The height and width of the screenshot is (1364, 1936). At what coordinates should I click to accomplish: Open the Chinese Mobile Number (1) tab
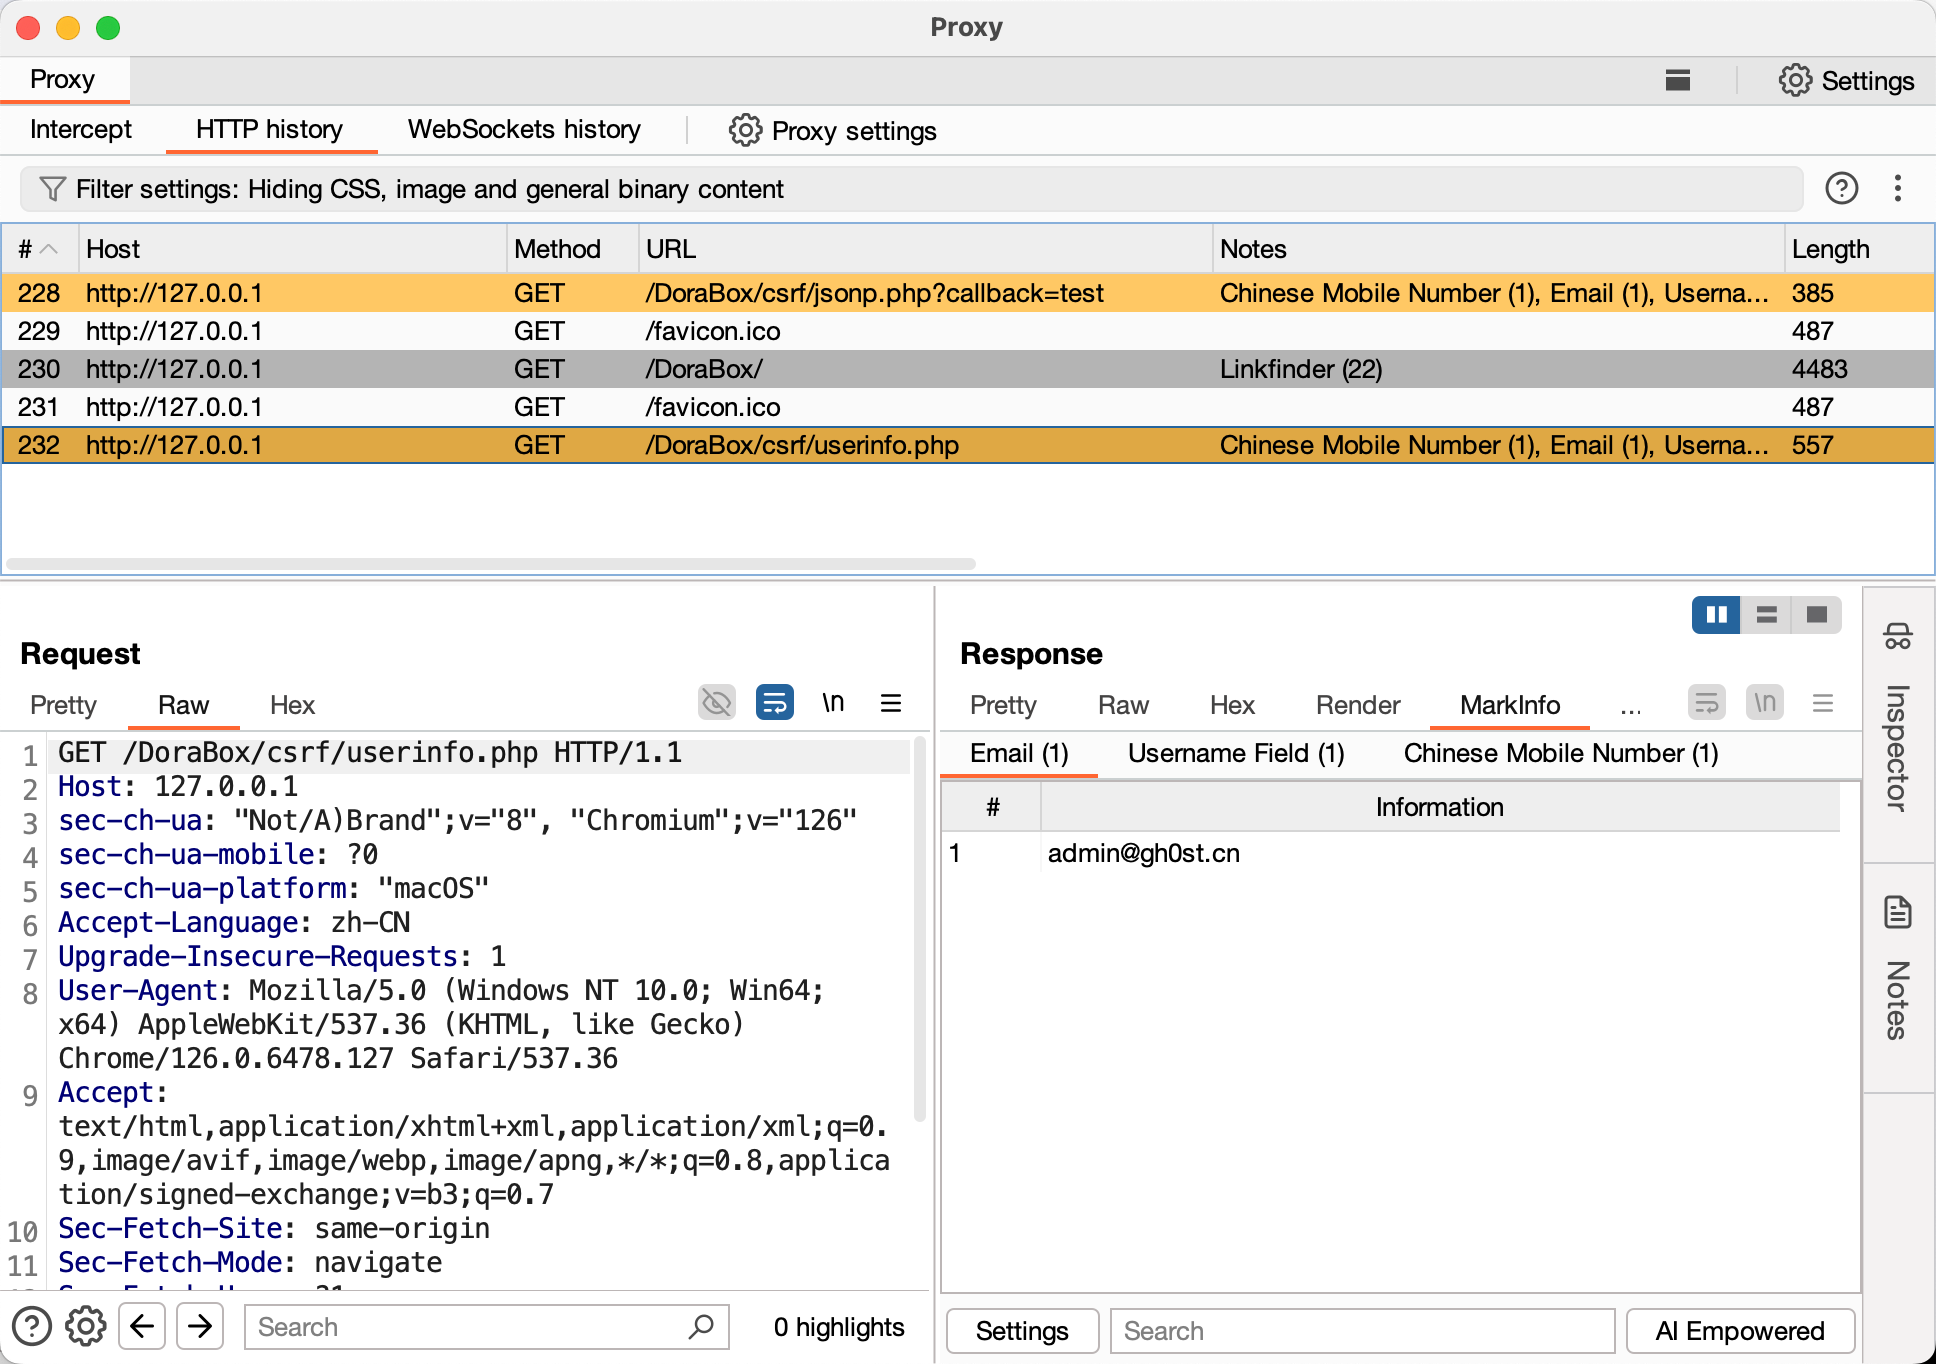point(1560,754)
